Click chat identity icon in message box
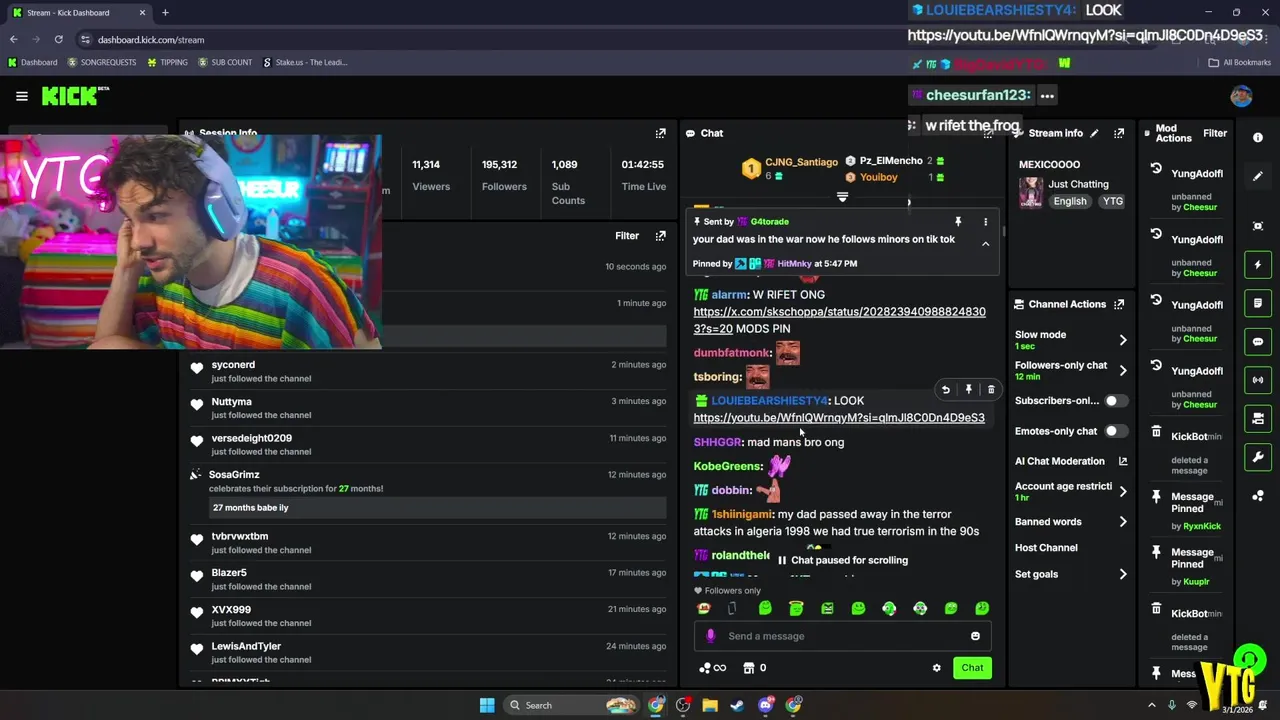The image size is (1280, 720). tap(710, 636)
